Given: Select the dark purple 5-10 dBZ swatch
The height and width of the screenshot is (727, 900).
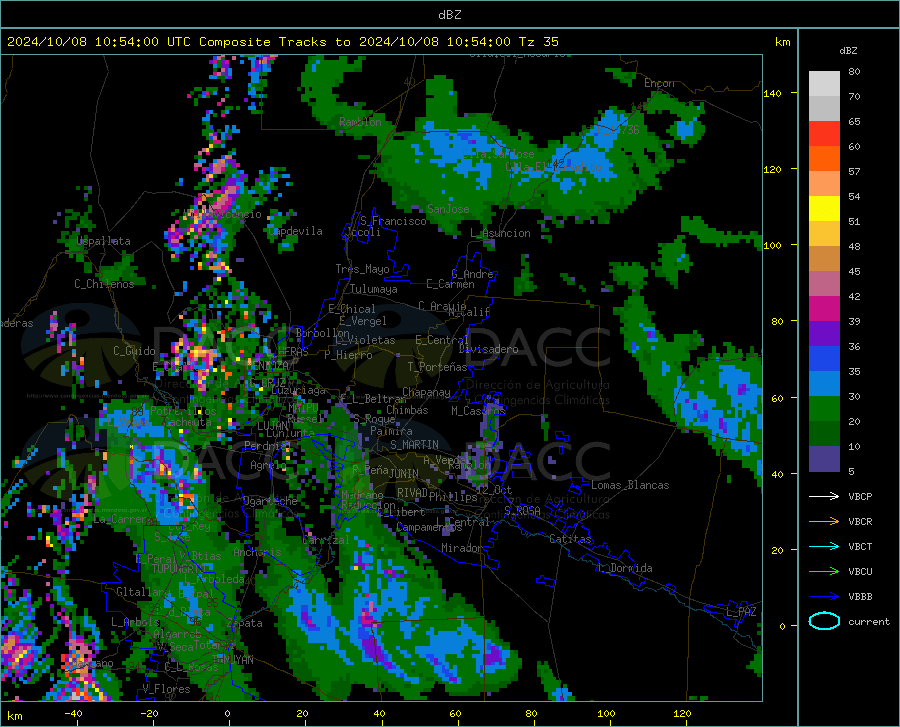Looking at the screenshot, I should point(824,459).
